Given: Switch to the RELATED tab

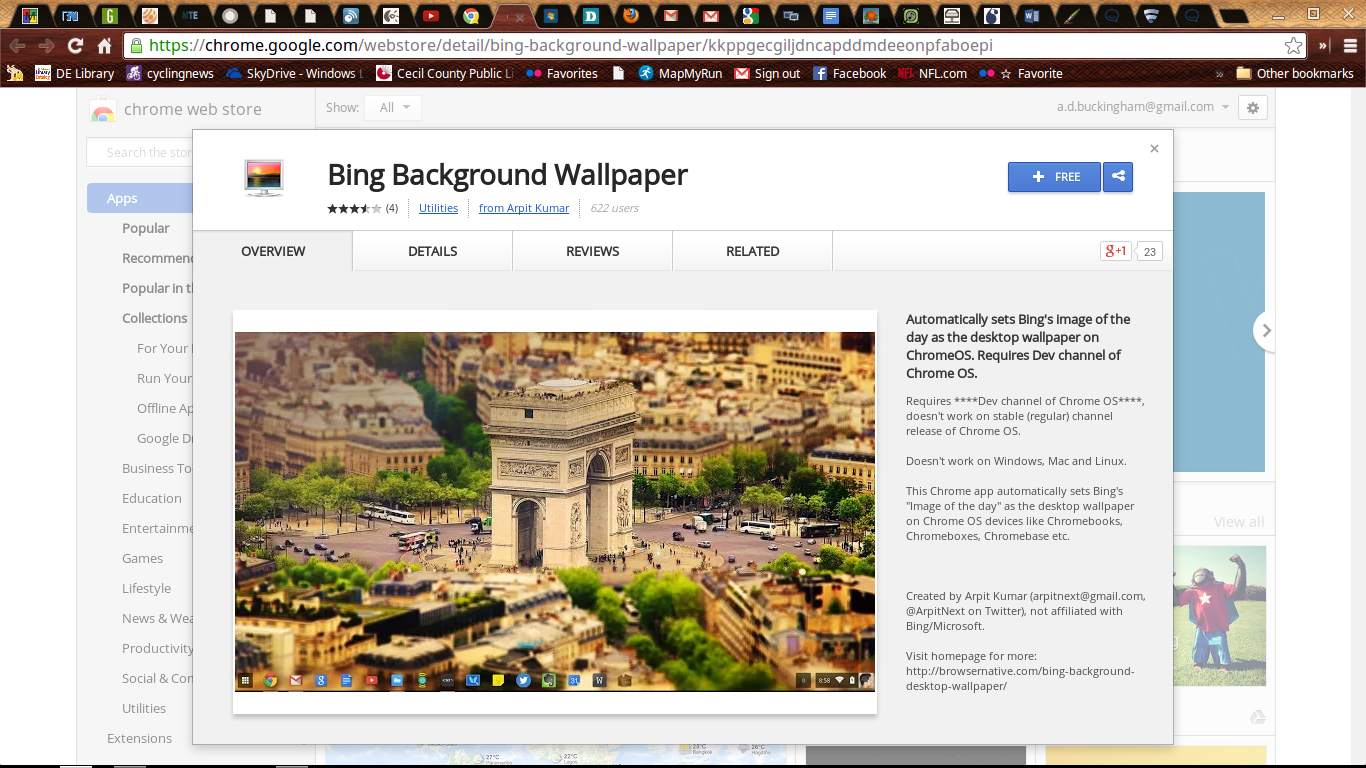Looking at the screenshot, I should (753, 251).
